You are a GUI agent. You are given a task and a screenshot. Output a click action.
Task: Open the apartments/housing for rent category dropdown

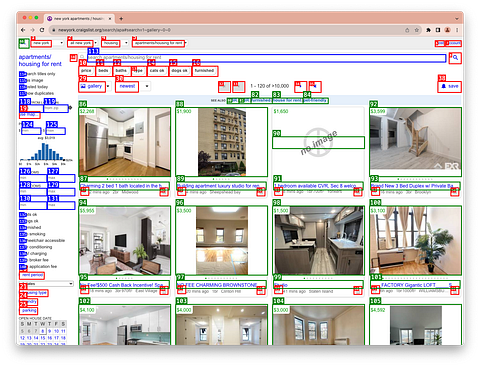pos(159,43)
